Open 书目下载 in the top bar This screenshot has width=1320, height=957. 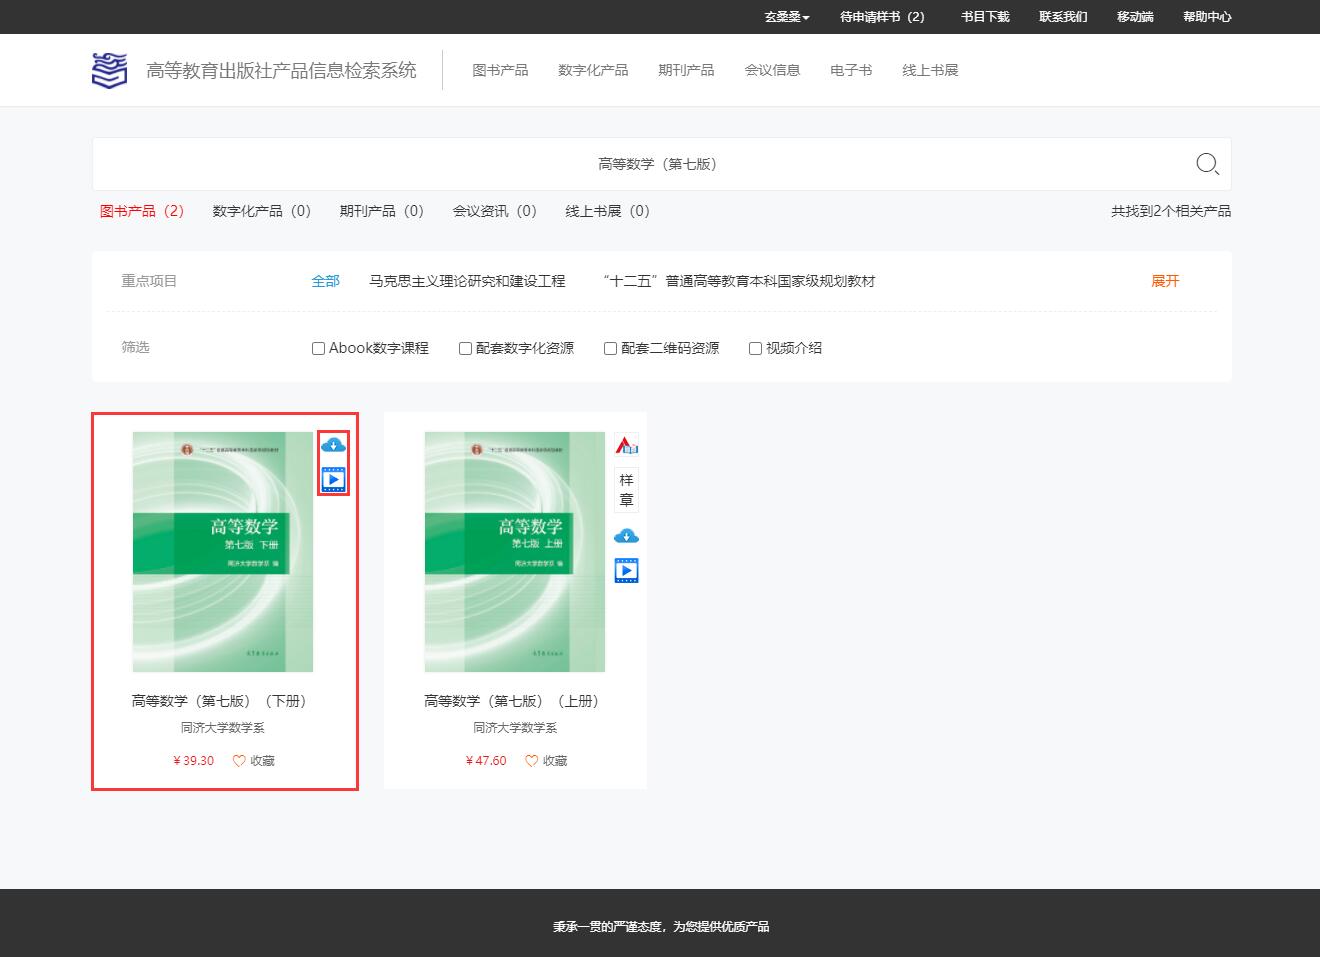pyautogui.click(x=983, y=17)
